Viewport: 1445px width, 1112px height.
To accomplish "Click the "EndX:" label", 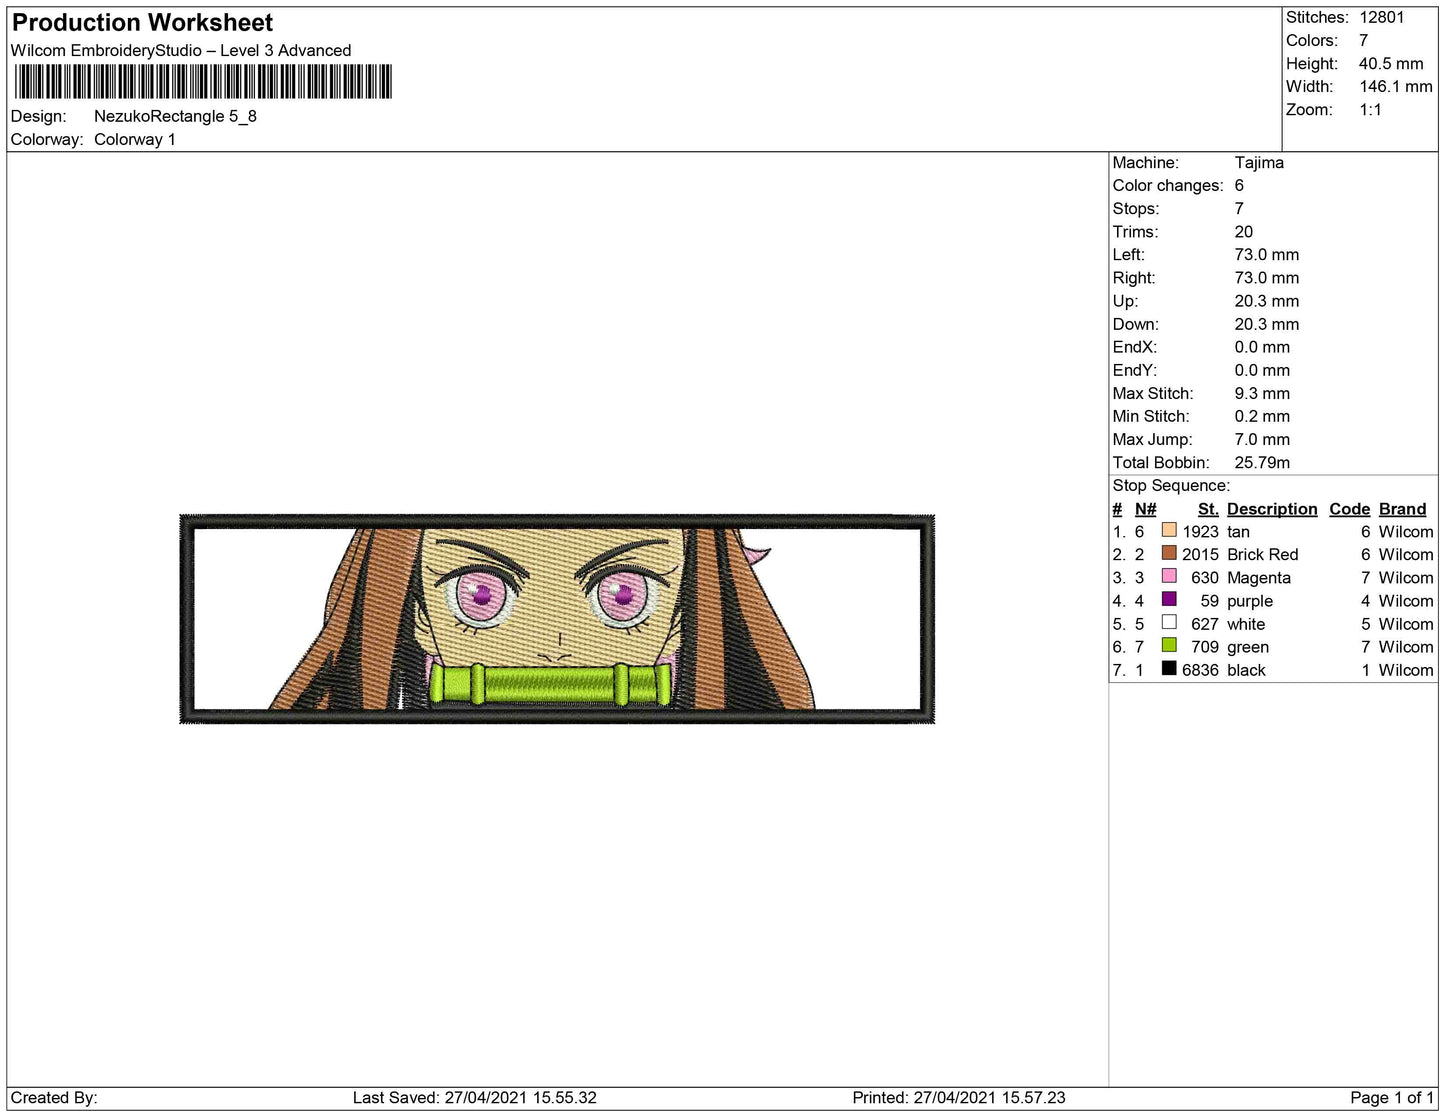I will click(x=1135, y=346).
